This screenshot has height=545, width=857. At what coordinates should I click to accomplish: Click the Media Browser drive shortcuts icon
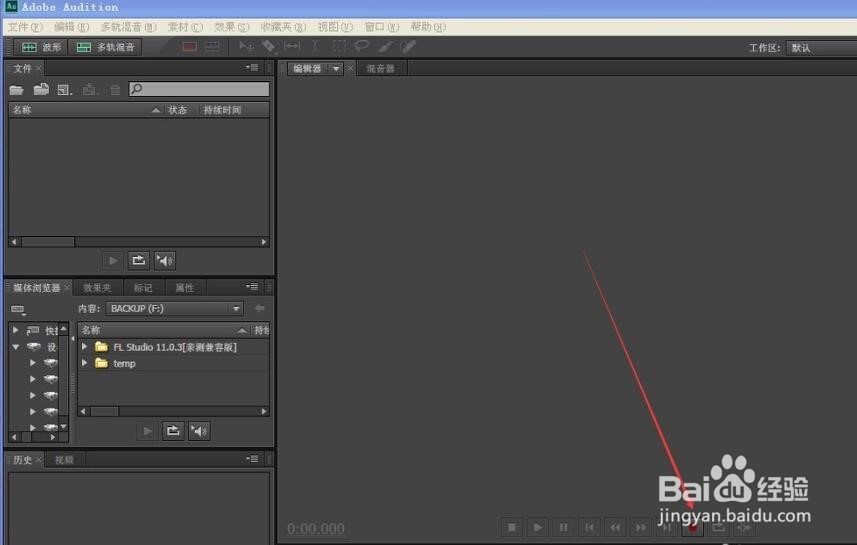click(19, 310)
